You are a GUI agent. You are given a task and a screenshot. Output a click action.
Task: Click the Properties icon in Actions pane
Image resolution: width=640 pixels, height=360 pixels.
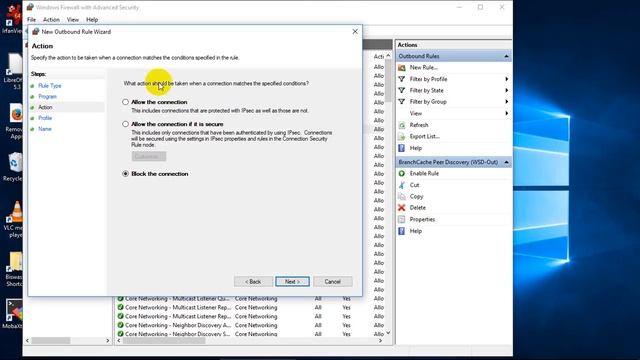[402, 219]
